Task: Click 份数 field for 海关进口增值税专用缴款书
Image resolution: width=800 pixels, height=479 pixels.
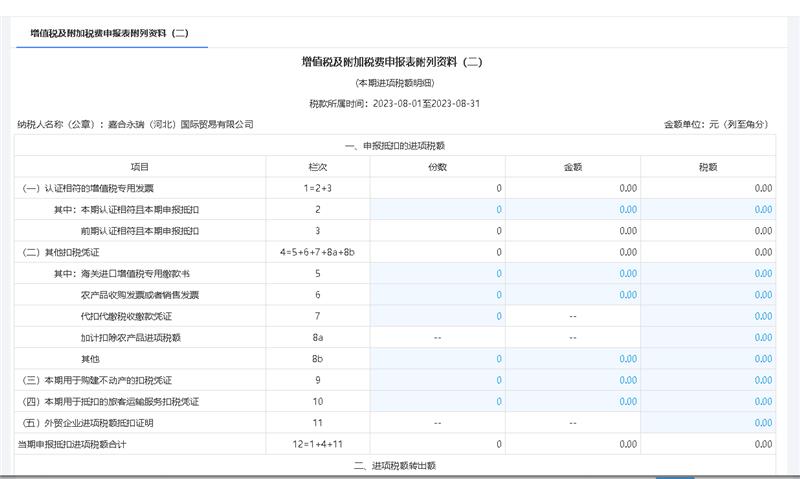Action: [x=437, y=273]
